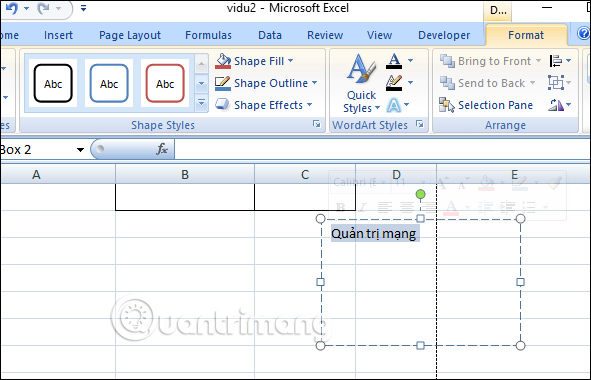Viewport: 591px width, 380px height.
Task: Open the Group objects menu
Action: coord(560,83)
